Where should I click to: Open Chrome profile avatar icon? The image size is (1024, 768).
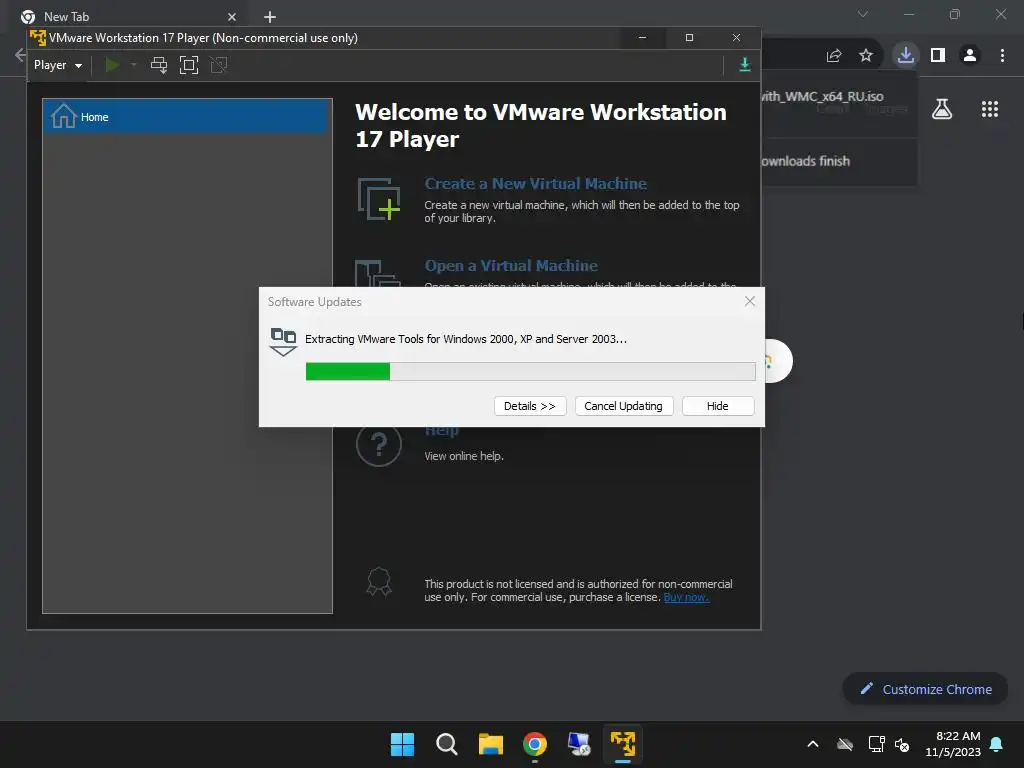(970, 56)
